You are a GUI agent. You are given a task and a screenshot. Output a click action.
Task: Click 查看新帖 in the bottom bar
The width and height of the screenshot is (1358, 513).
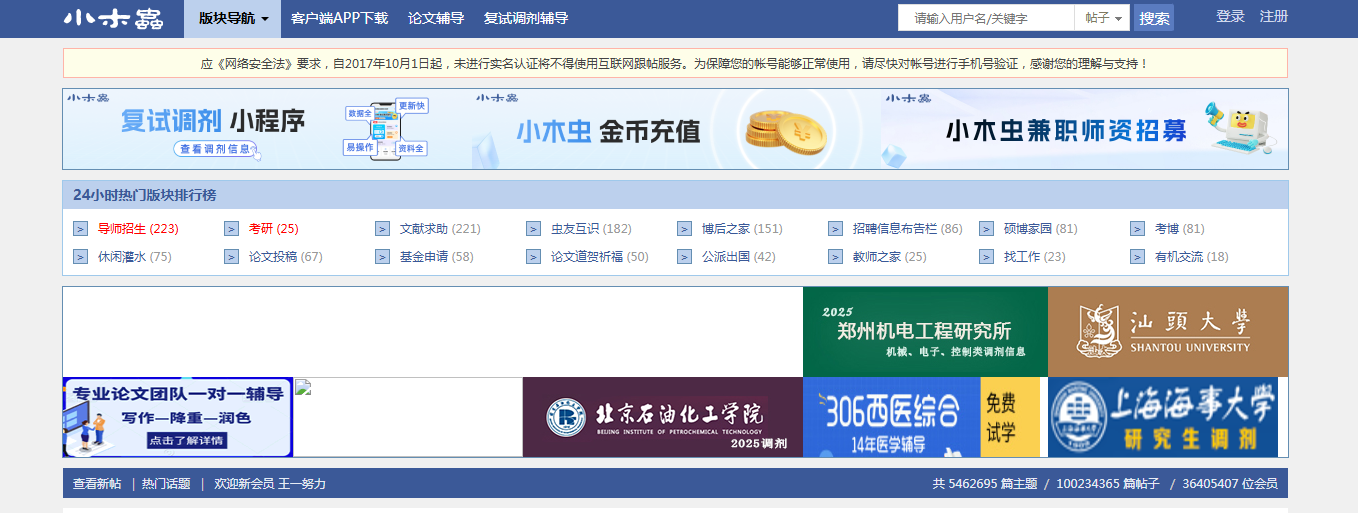point(97,484)
